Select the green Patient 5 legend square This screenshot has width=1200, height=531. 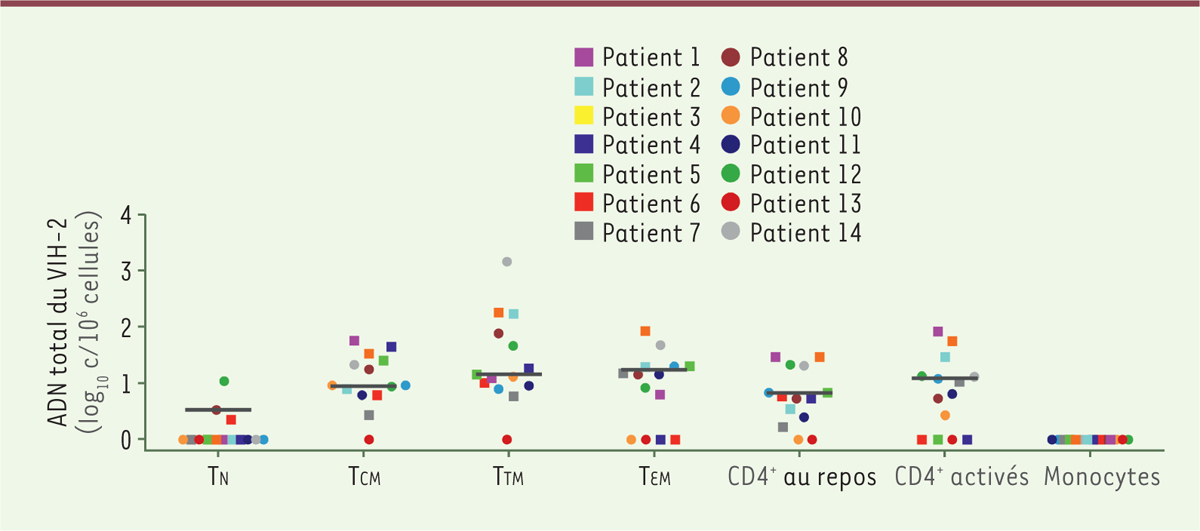click(x=585, y=174)
